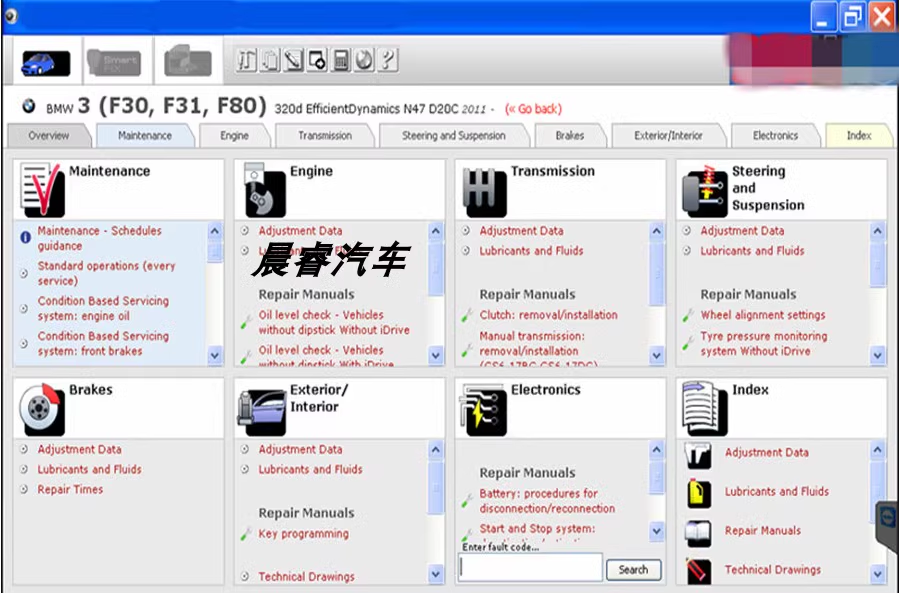Click the Exterior/Interior car door icon
Image resolution: width=899 pixels, height=593 pixels.
tap(262, 412)
